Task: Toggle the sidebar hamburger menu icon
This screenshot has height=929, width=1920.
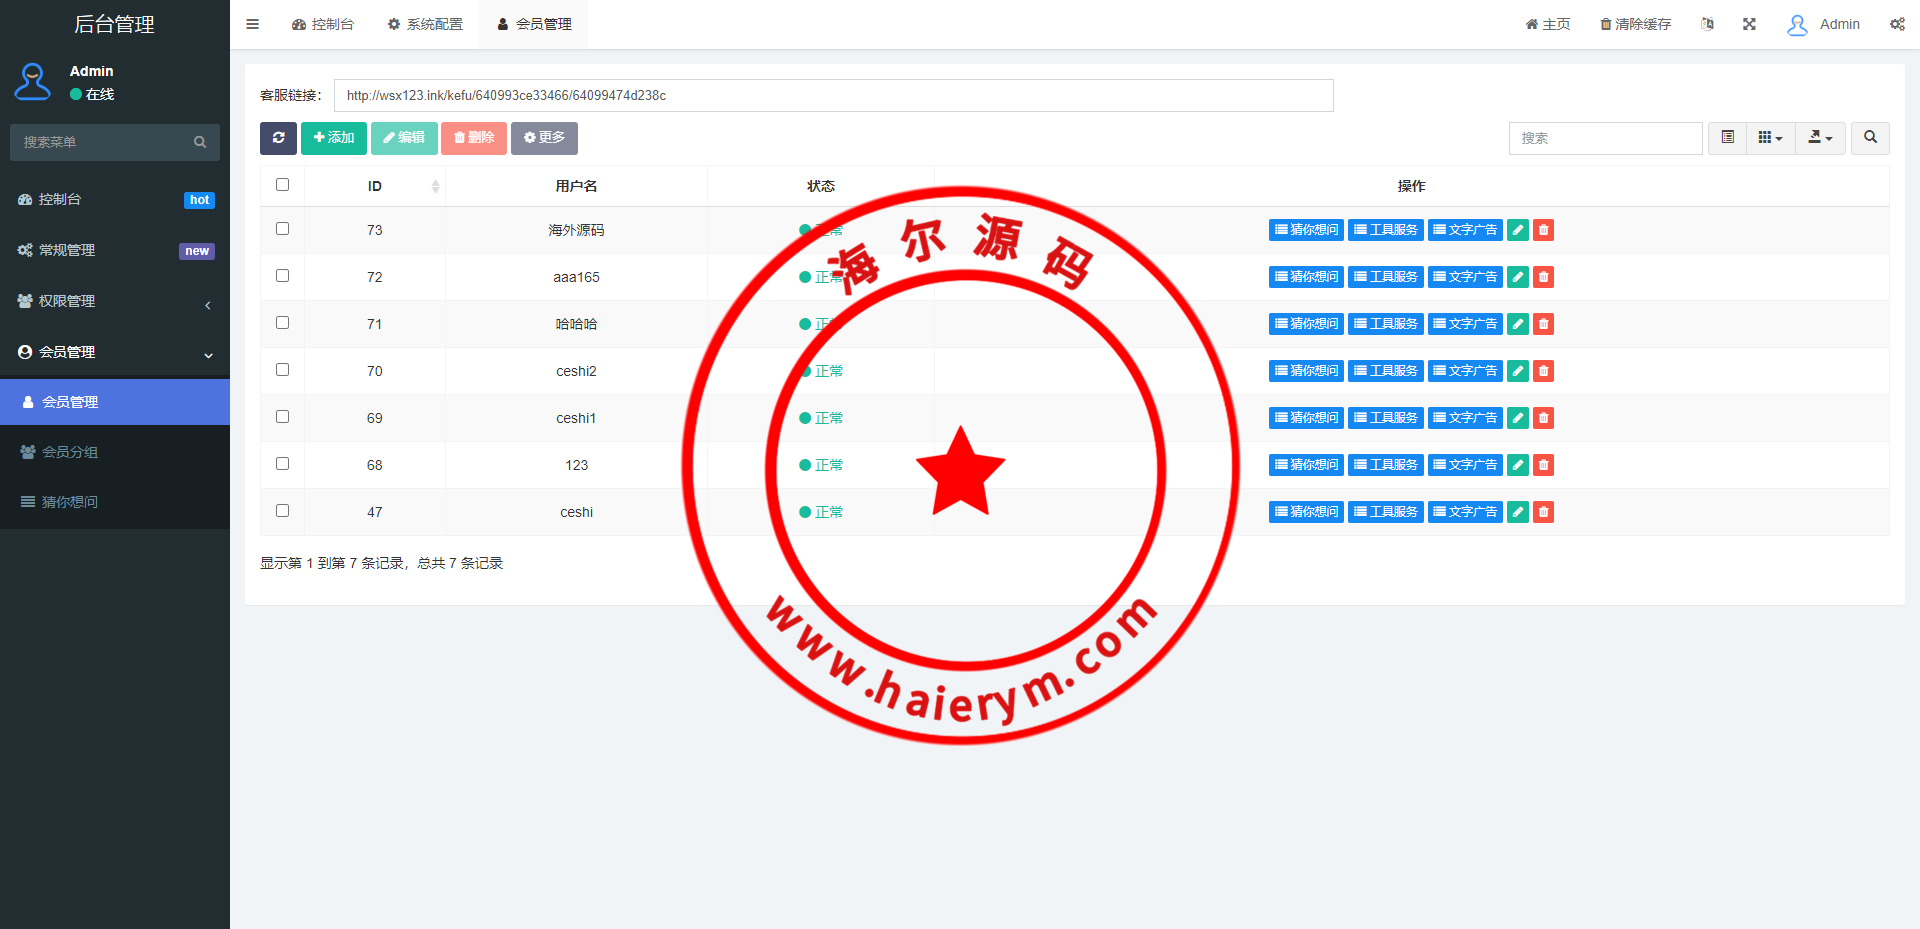Action: 253,24
